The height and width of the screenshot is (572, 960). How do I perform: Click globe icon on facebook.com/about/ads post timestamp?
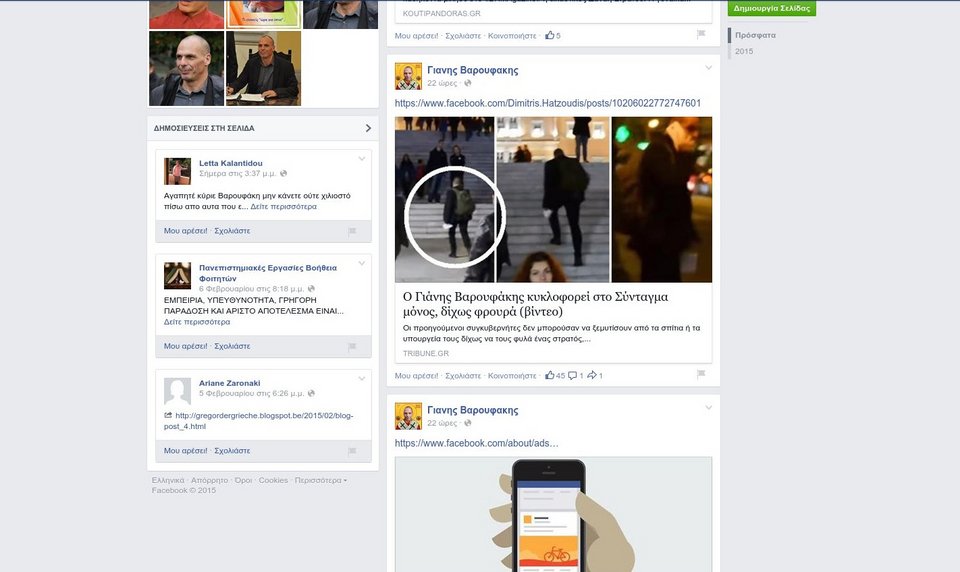[468, 423]
